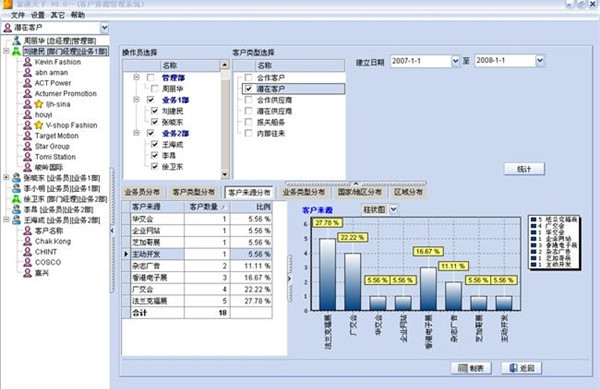
Task: Click the salesperson icon beside 李小明
Action: 16,189
